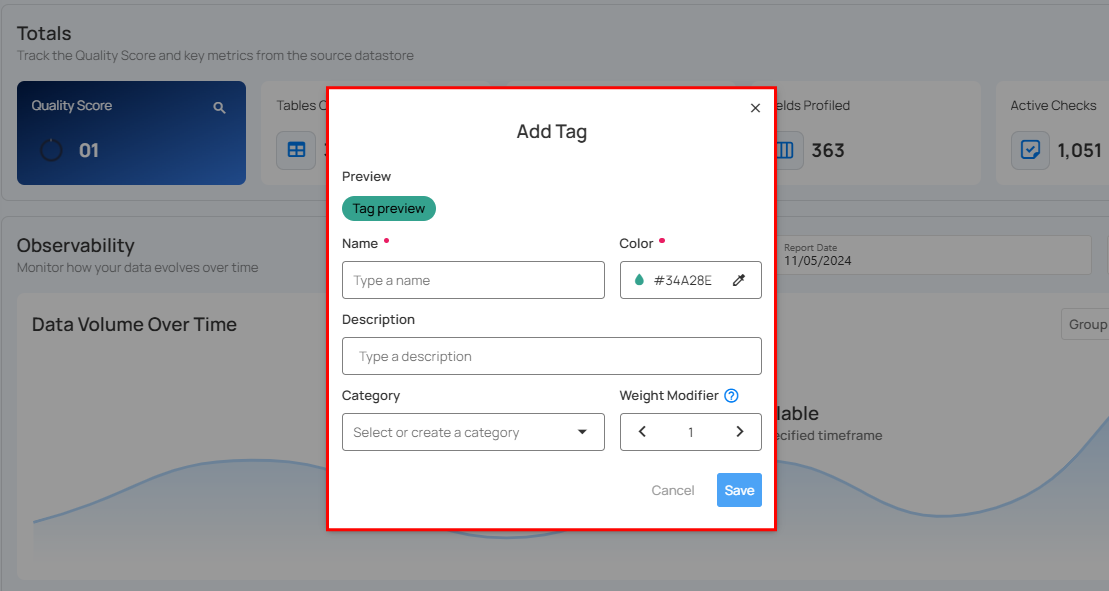Click the Tag preview chip

tap(389, 208)
